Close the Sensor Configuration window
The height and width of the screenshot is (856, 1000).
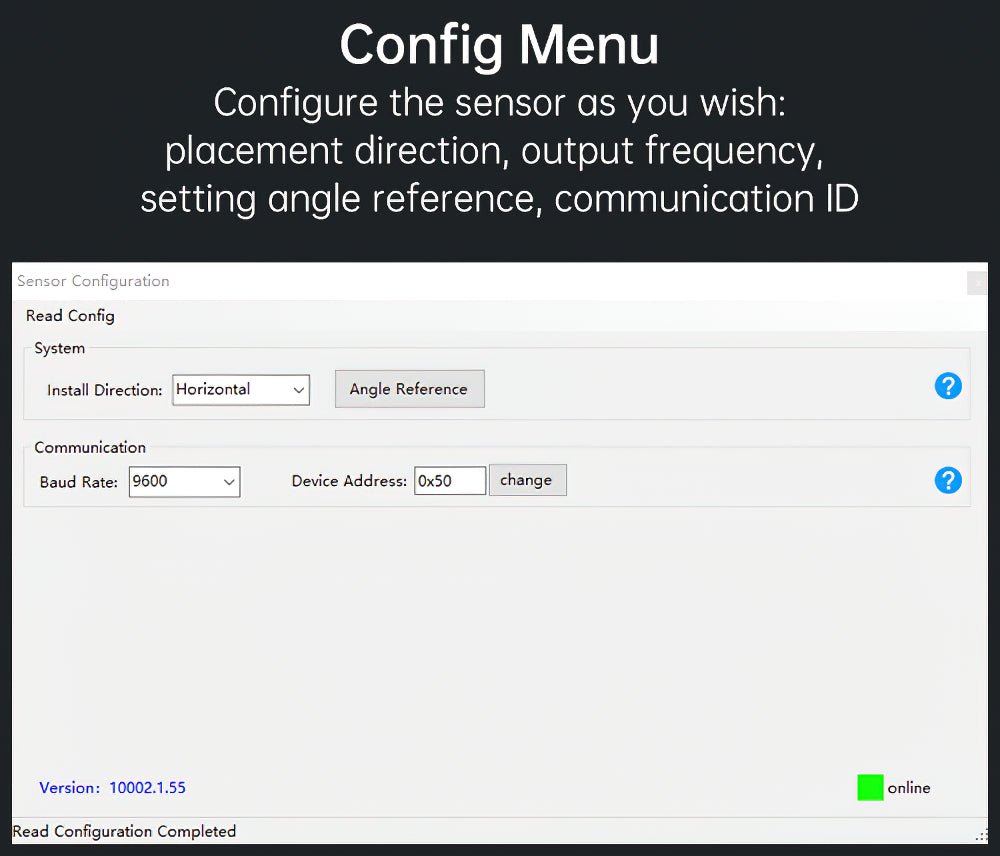click(x=977, y=283)
